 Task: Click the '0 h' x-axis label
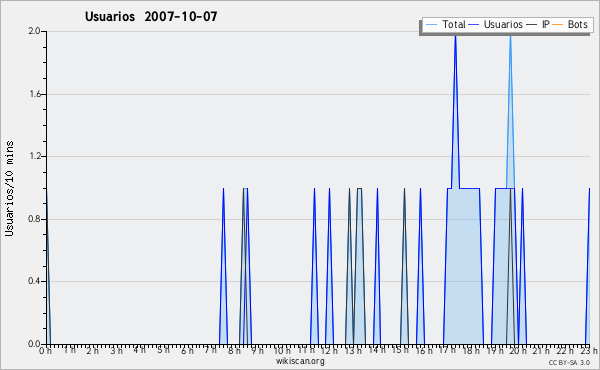pos(45,350)
